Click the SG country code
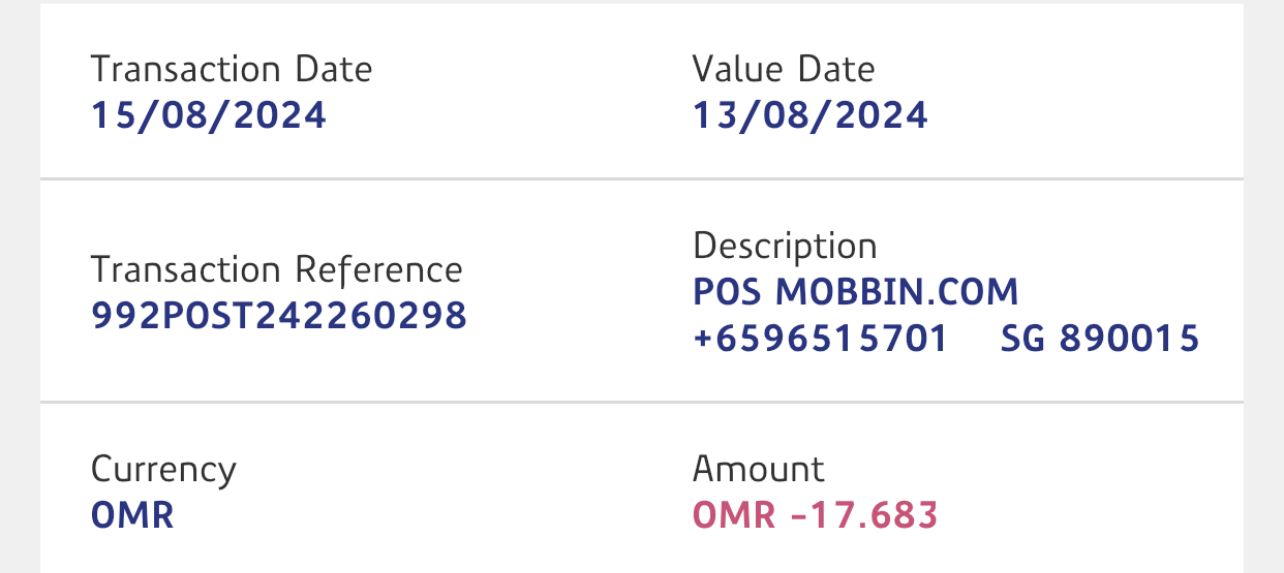 point(1023,339)
